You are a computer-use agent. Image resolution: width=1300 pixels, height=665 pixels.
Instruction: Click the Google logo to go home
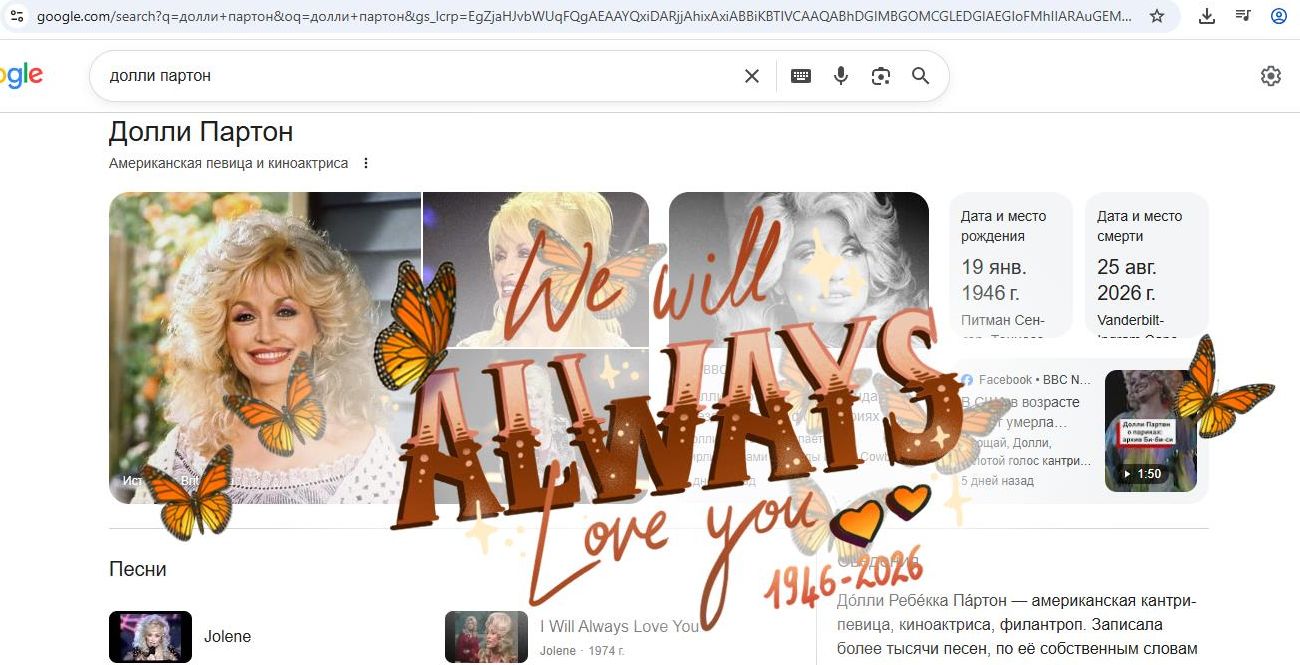click(21, 76)
